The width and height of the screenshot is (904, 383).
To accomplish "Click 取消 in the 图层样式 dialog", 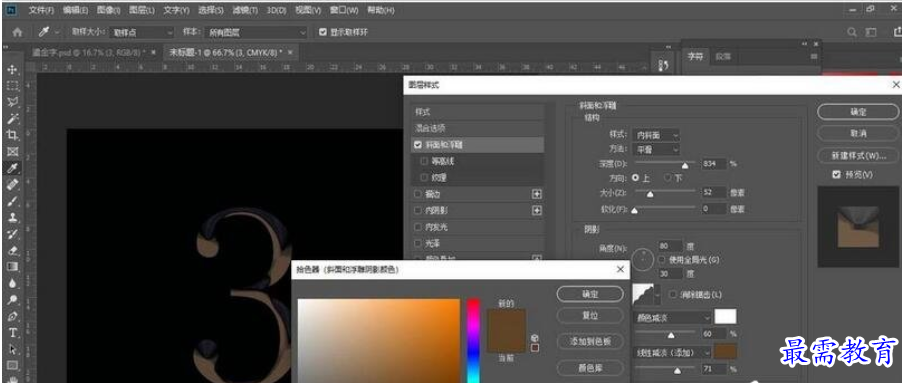I will pyautogui.click(x=858, y=133).
